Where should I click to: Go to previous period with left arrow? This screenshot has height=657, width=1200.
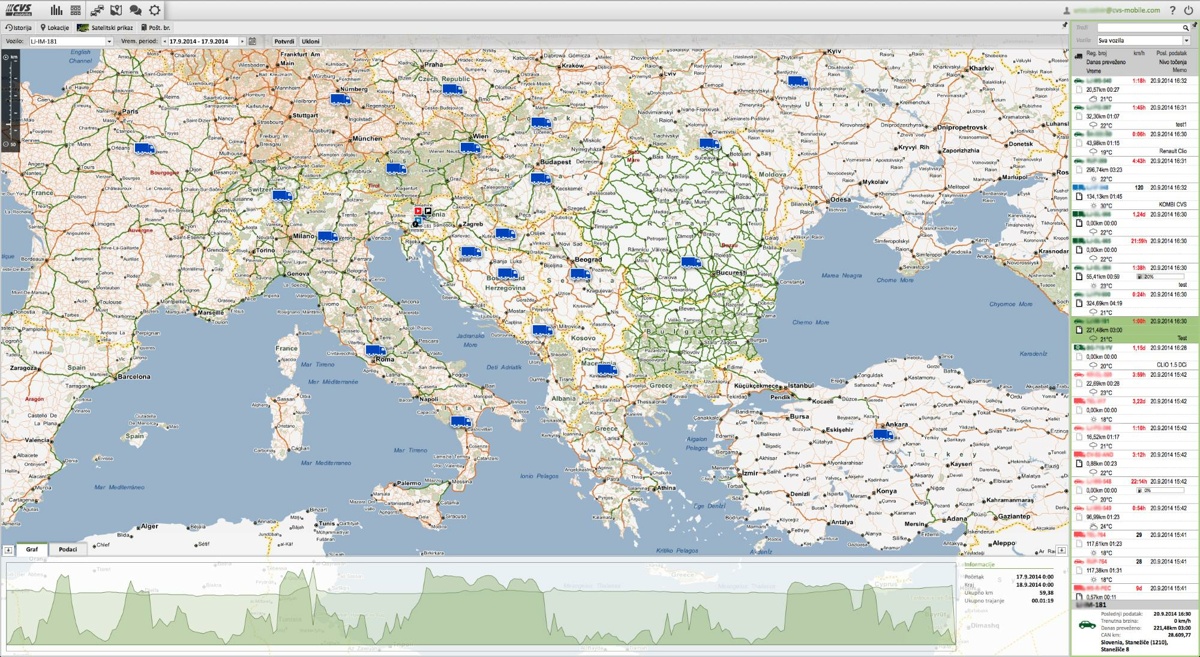165,41
